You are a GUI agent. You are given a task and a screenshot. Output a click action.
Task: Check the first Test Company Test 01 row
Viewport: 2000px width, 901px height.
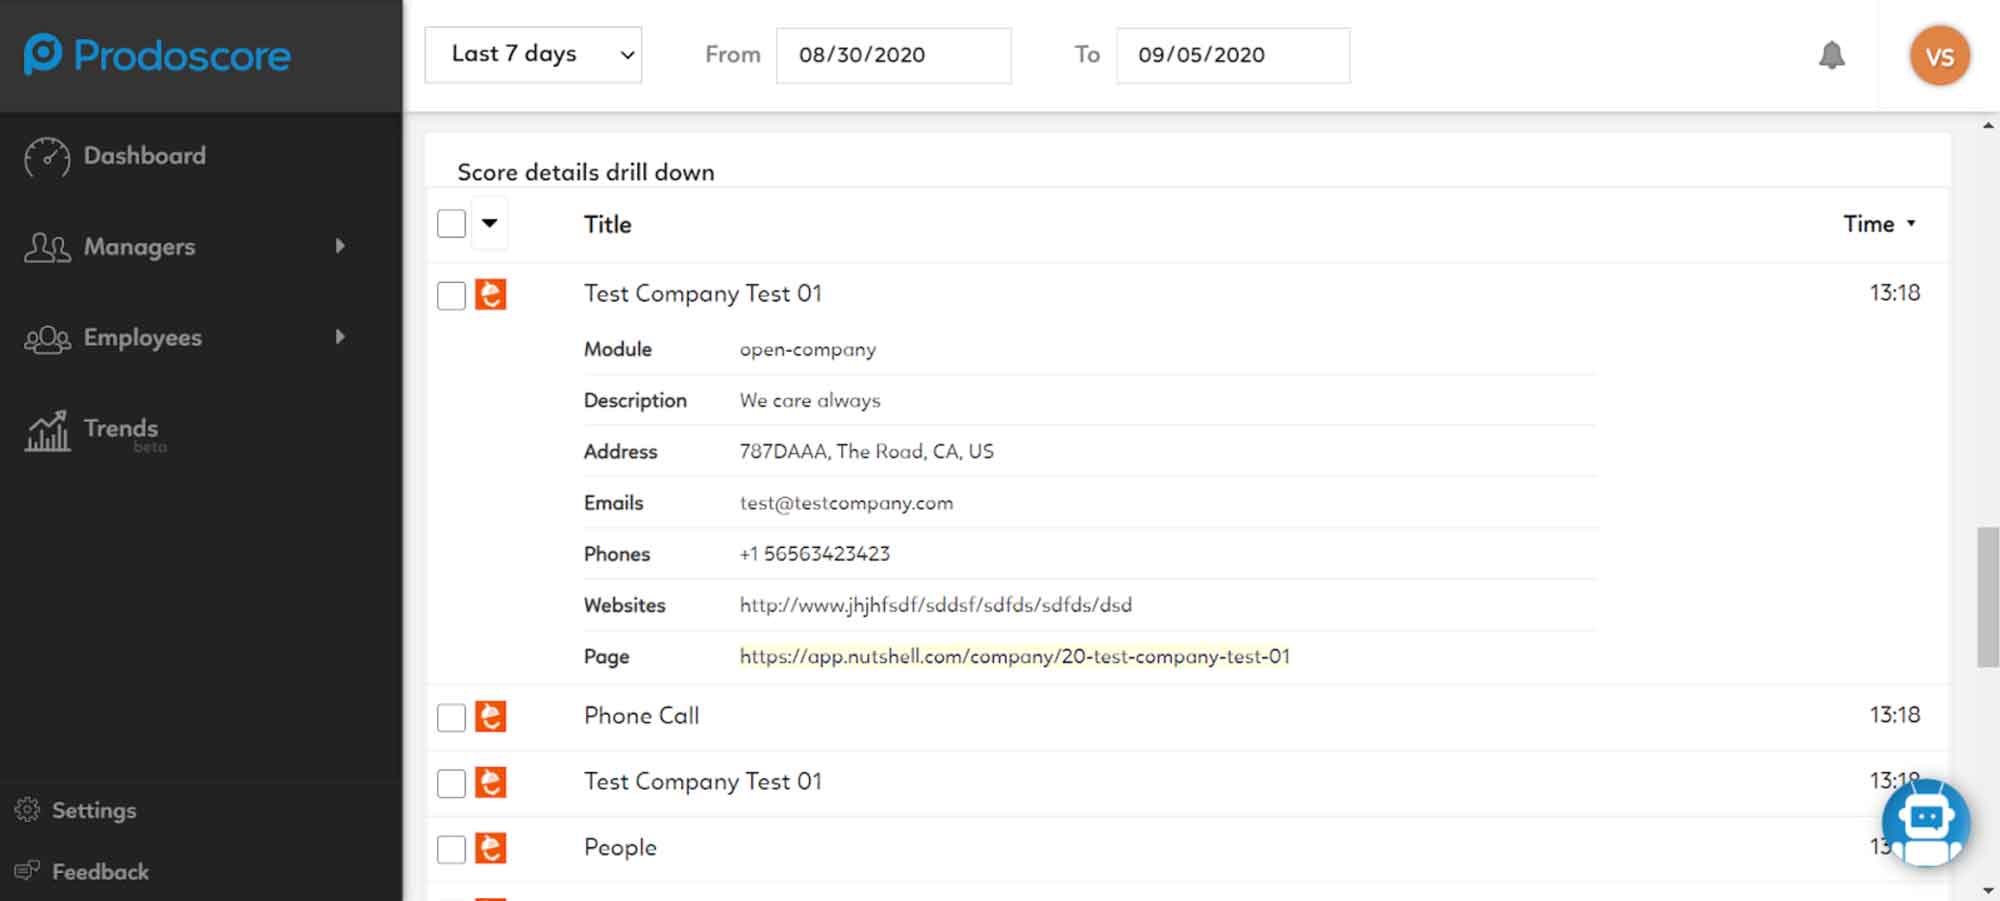pyautogui.click(x=451, y=296)
